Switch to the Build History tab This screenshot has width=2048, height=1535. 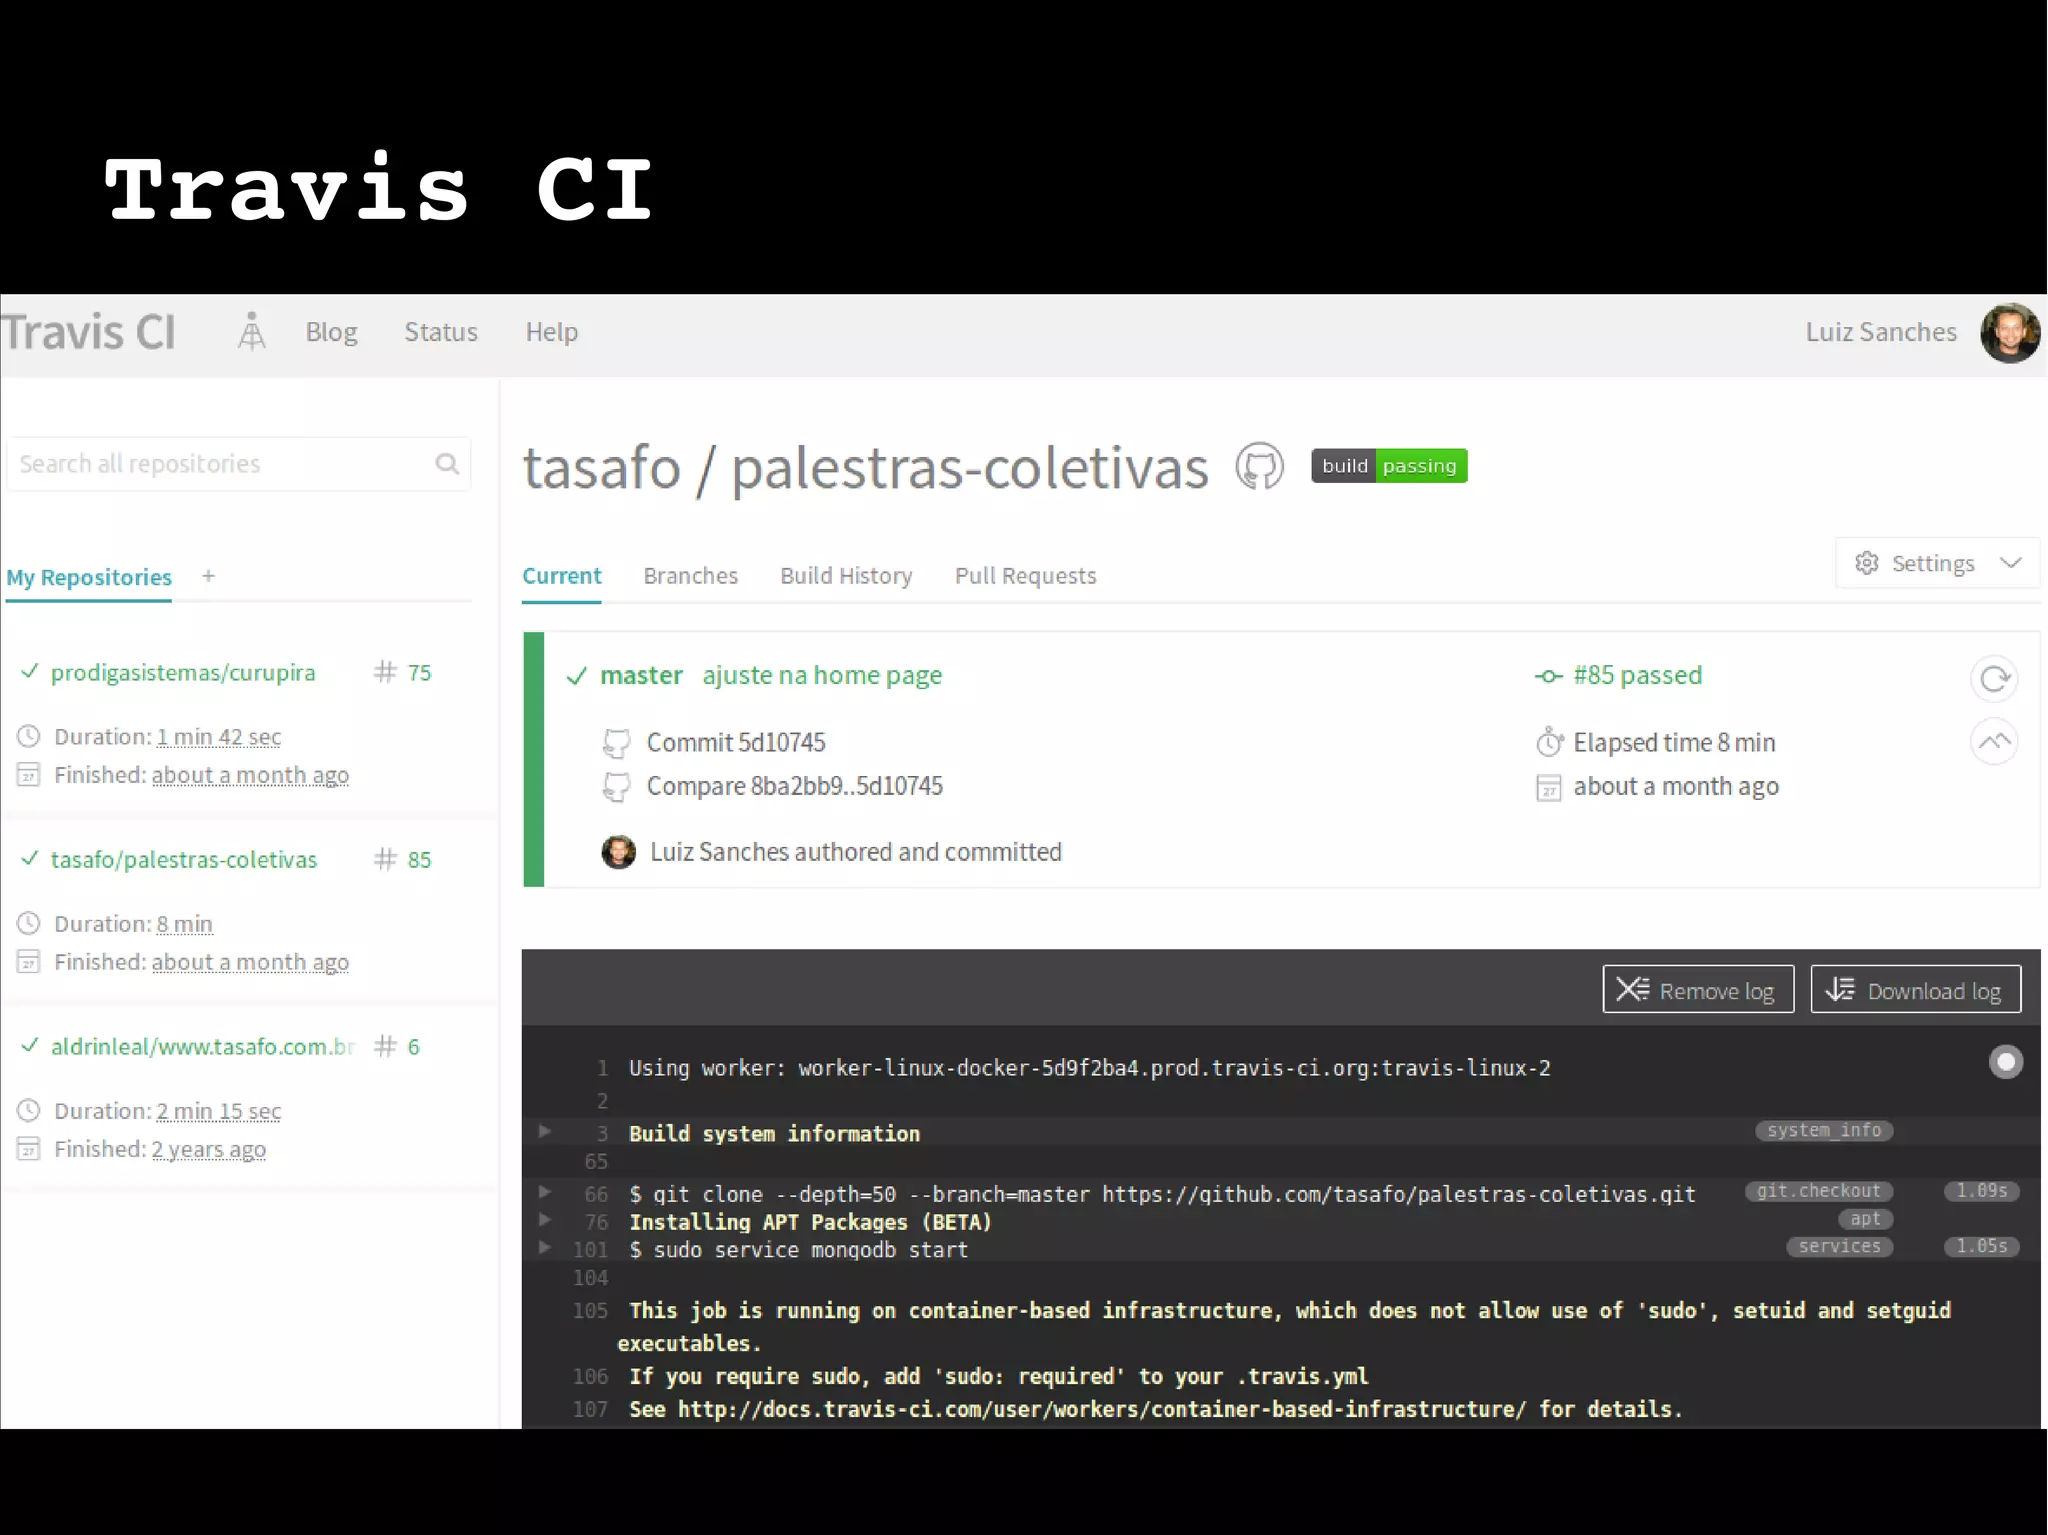(846, 576)
